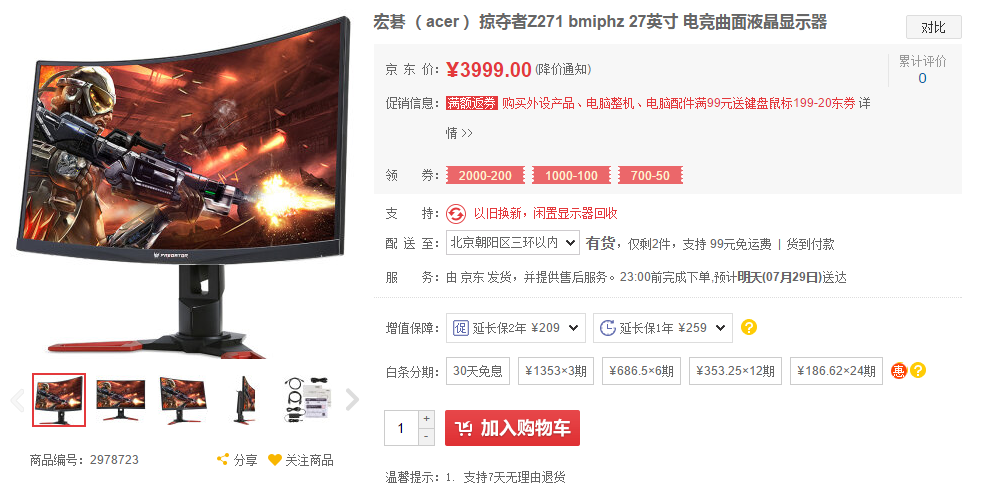The height and width of the screenshot is (488, 983).
Task: Claim the 700-50 coupon tag
Action: [650, 176]
